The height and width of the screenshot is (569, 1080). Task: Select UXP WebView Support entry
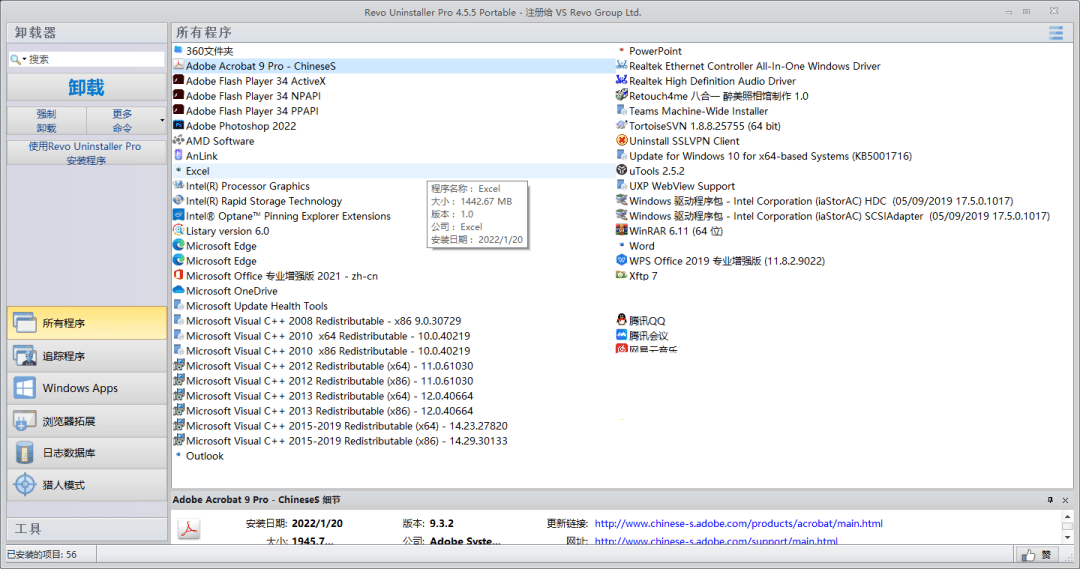[x=682, y=186]
